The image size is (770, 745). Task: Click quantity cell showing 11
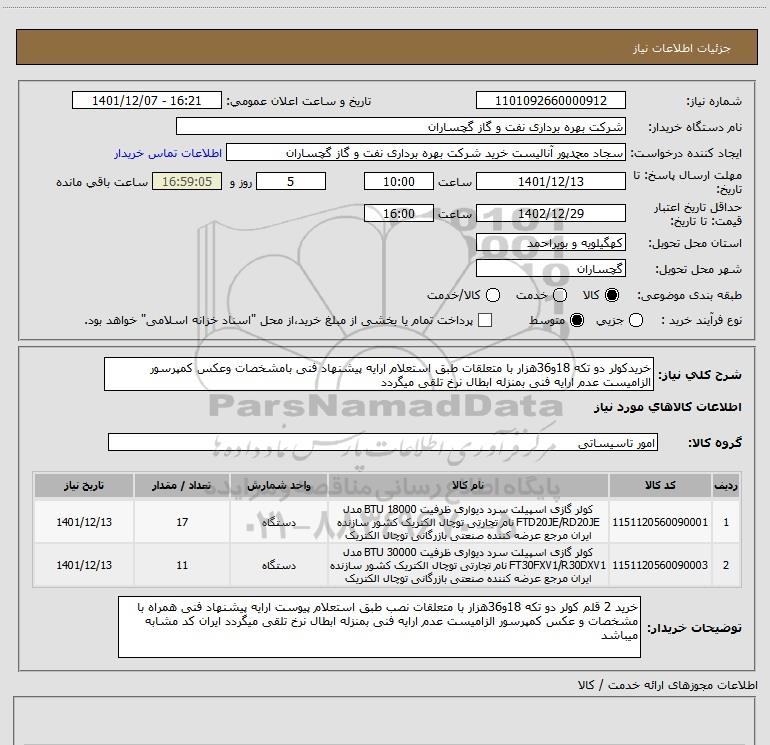182,565
